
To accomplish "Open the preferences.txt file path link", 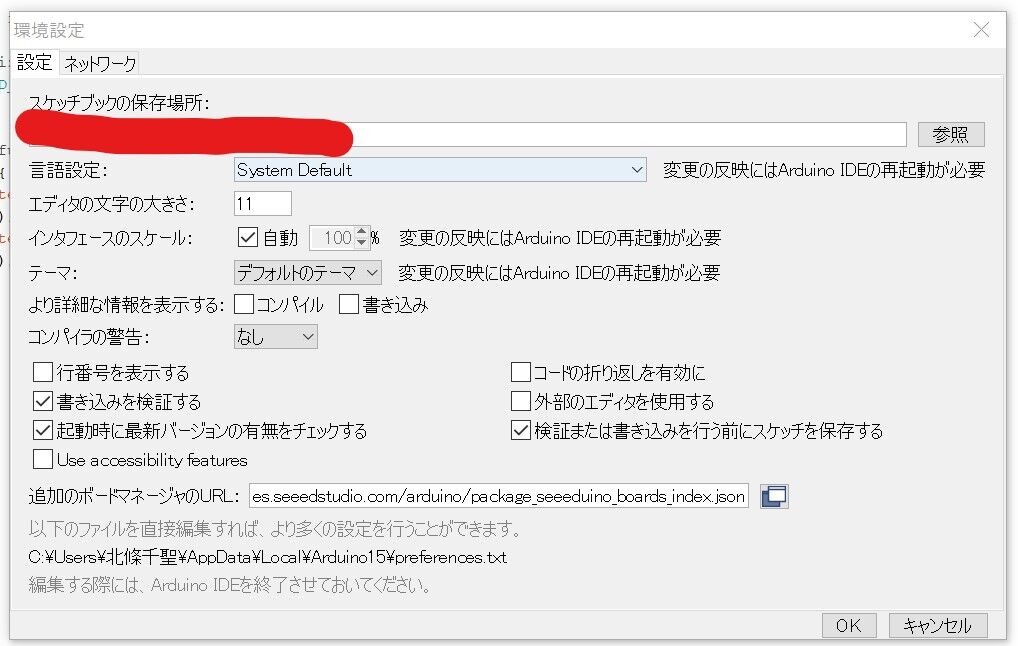I will pos(267,557).
